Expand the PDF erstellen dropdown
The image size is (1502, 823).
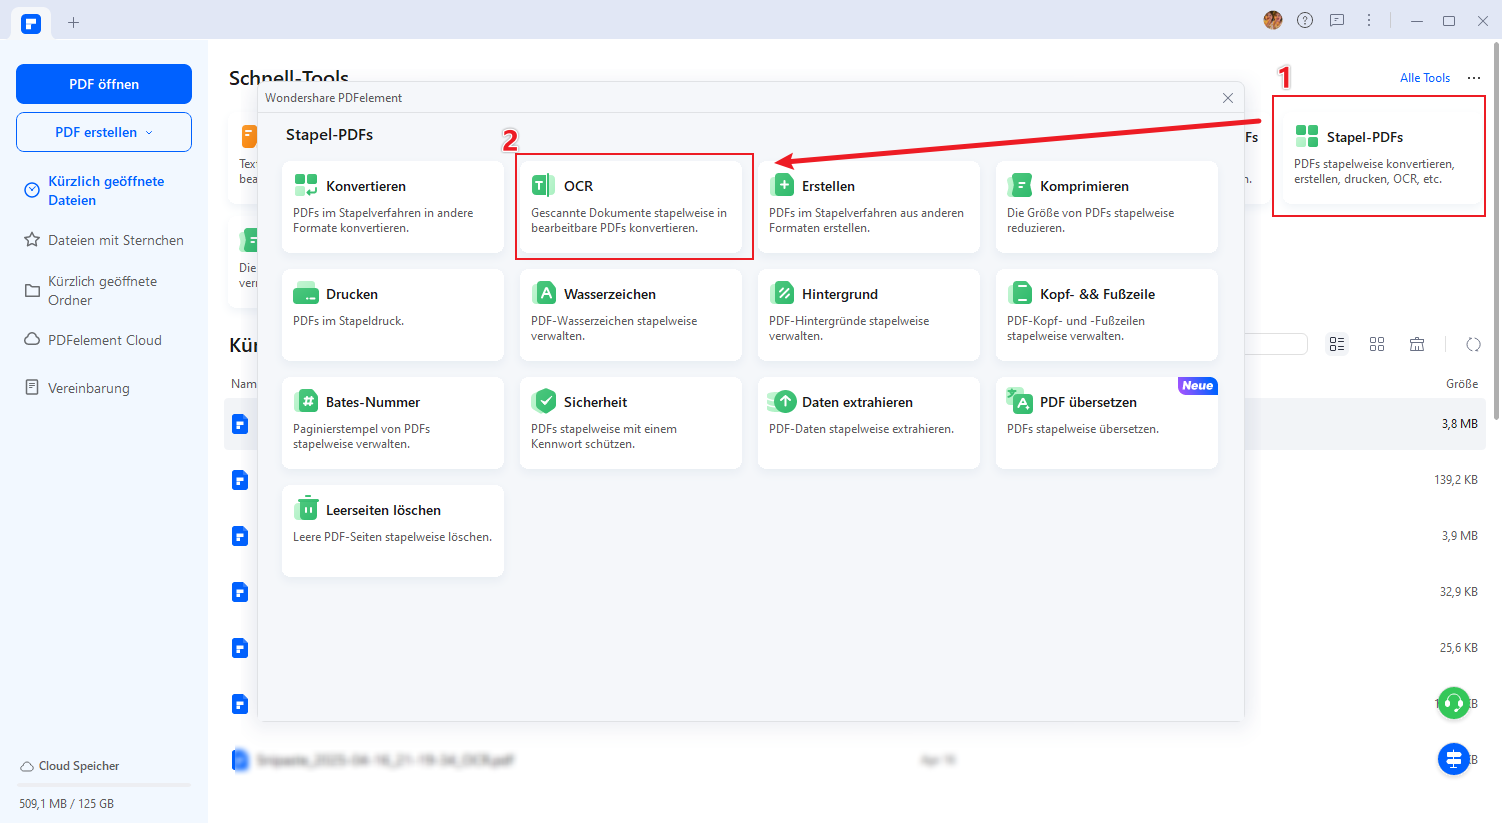point(104,132)
